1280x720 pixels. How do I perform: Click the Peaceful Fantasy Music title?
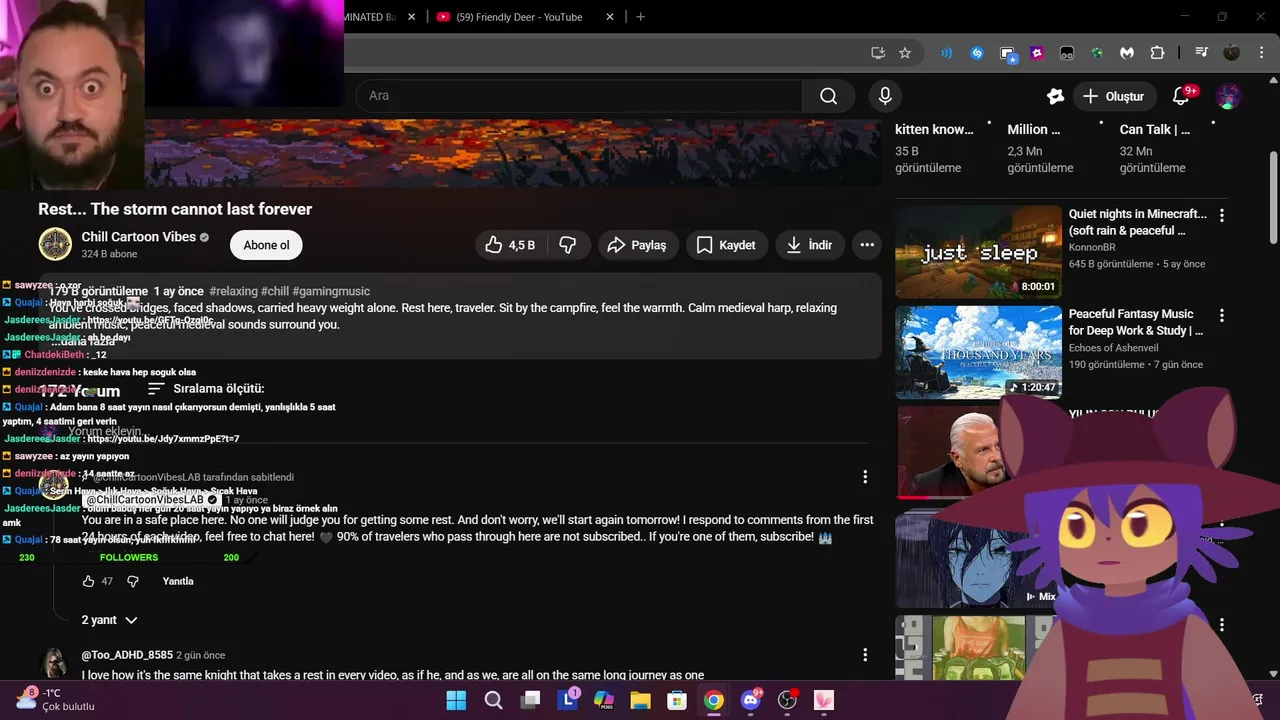click(1136, 322)
